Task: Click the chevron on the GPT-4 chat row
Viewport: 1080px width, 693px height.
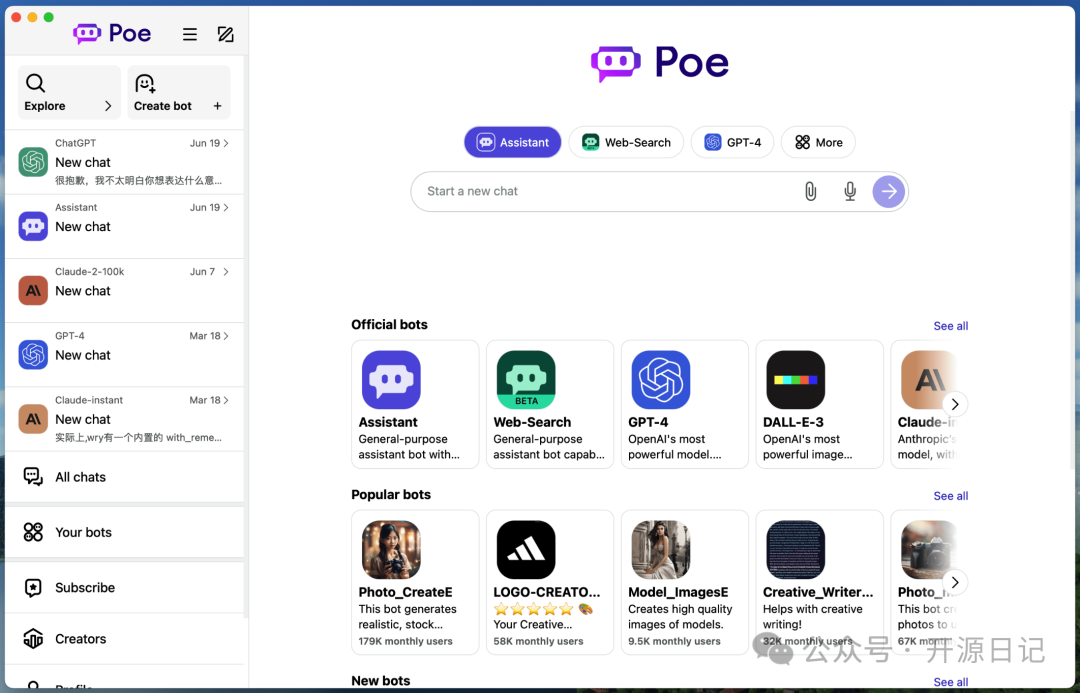Action: (226, 335)
